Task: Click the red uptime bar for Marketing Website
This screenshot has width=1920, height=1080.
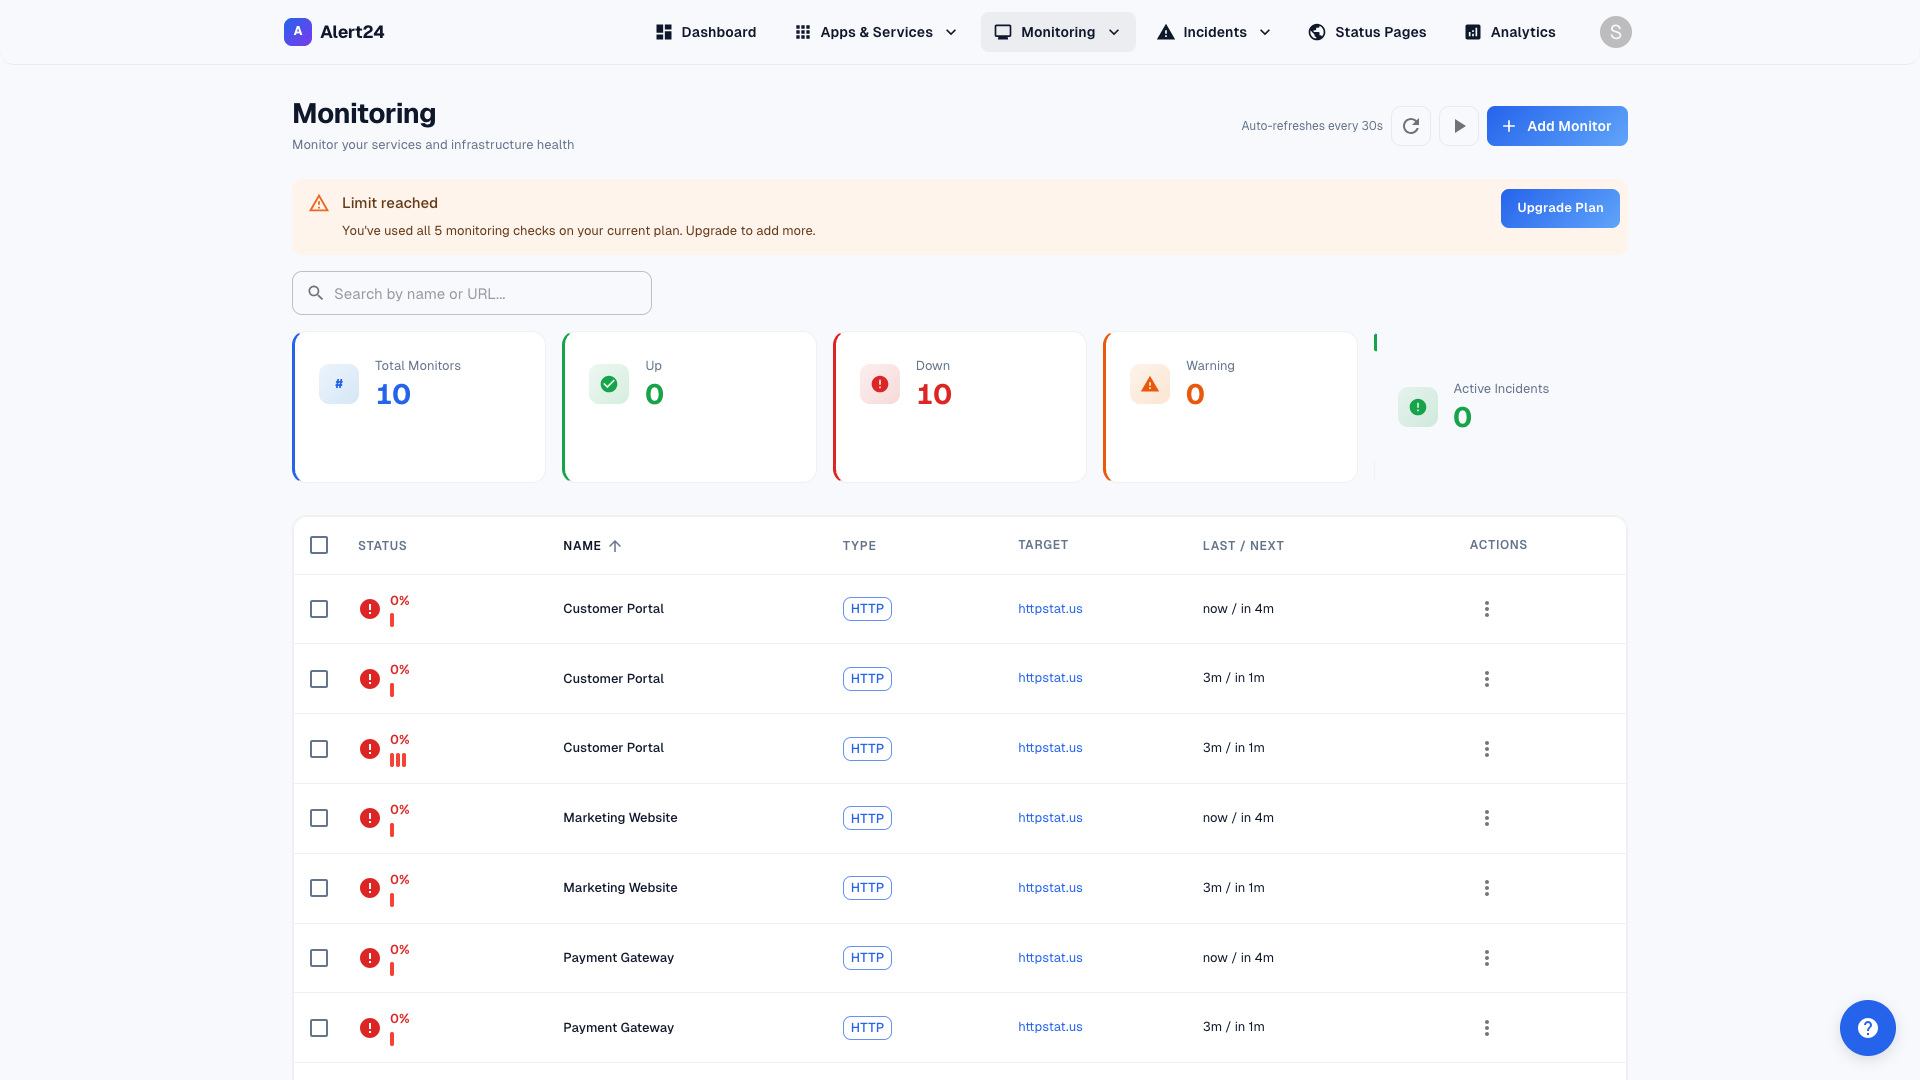Action: (392, 828)
